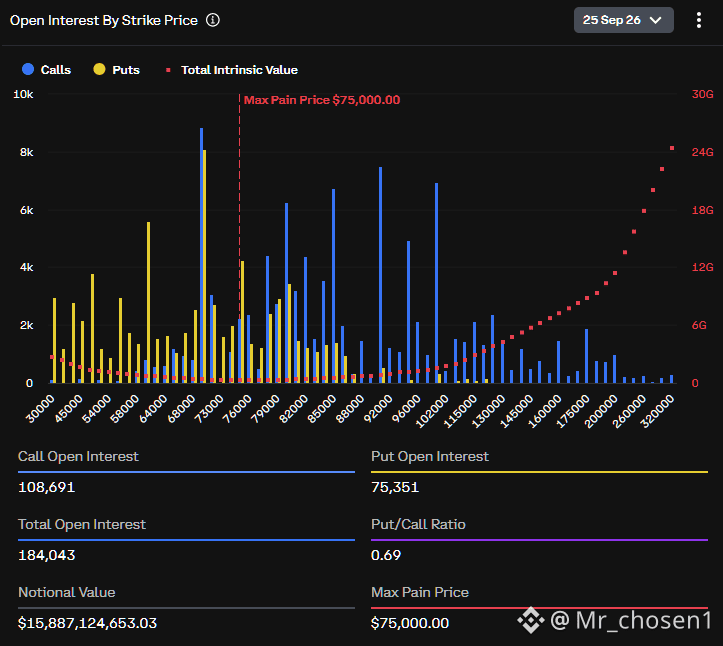Viewport: 723px width, 646px height.
Task: Click the tall yellow puts bar near 64000
Action: [148, 302]
